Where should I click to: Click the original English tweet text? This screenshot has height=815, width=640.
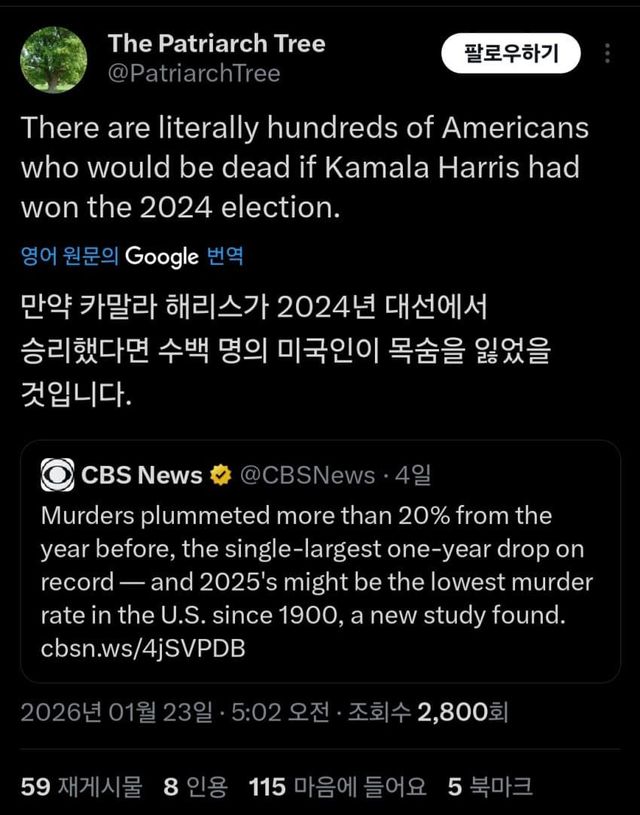[304, 167]
